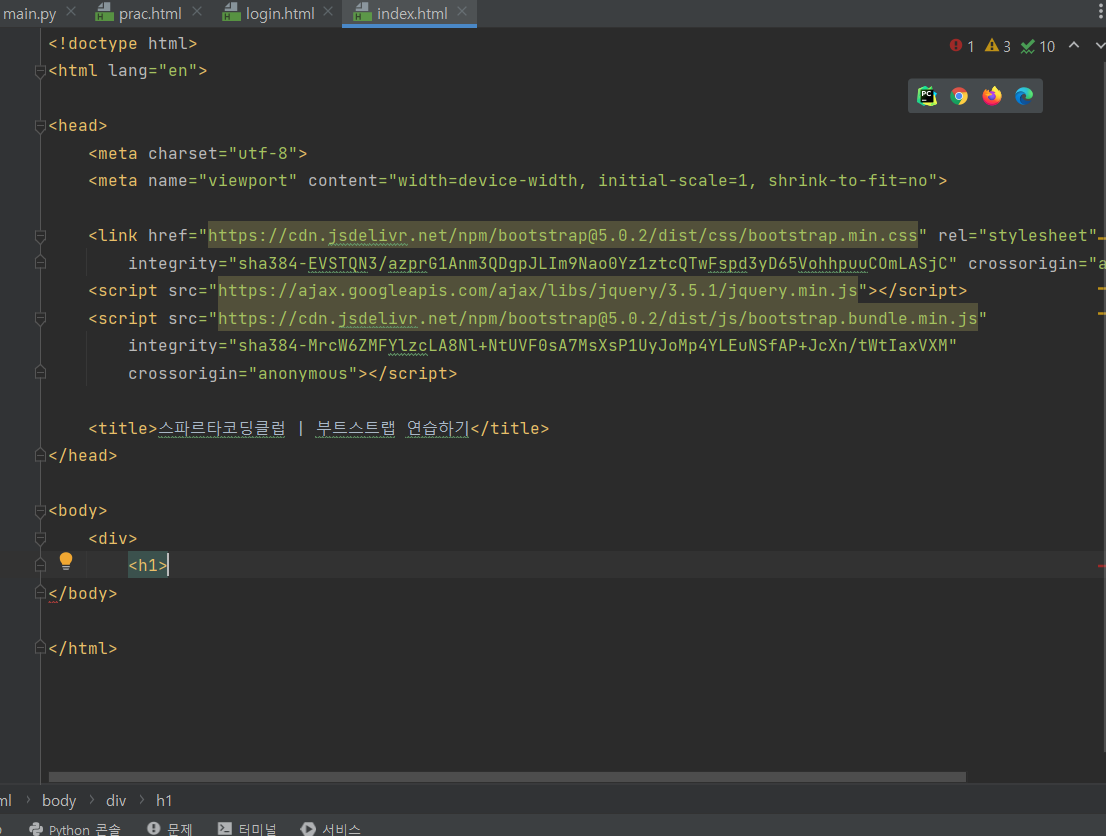Collapse the html tag fold marker
Viewport: 1106px width, 836px height.
(x=40, y=71)
